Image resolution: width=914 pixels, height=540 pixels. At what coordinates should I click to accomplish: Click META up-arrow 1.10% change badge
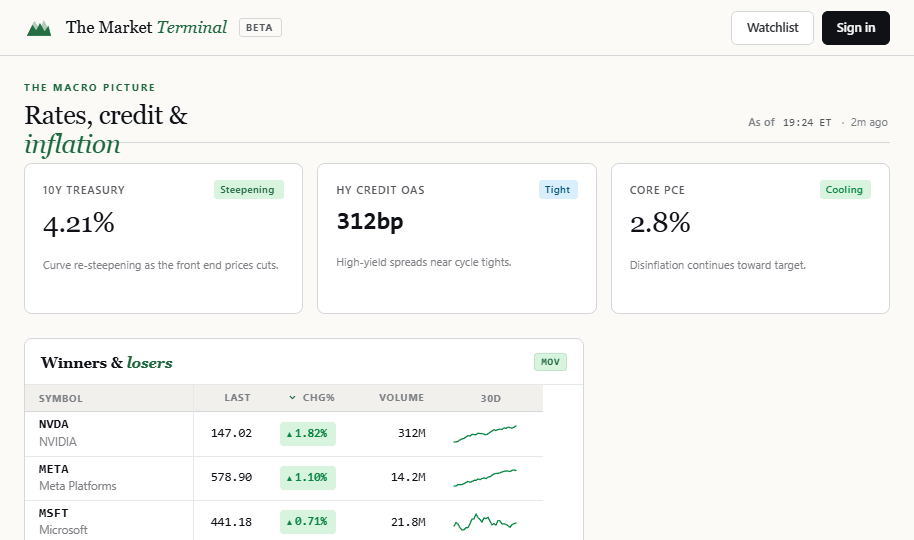point(308,478)
